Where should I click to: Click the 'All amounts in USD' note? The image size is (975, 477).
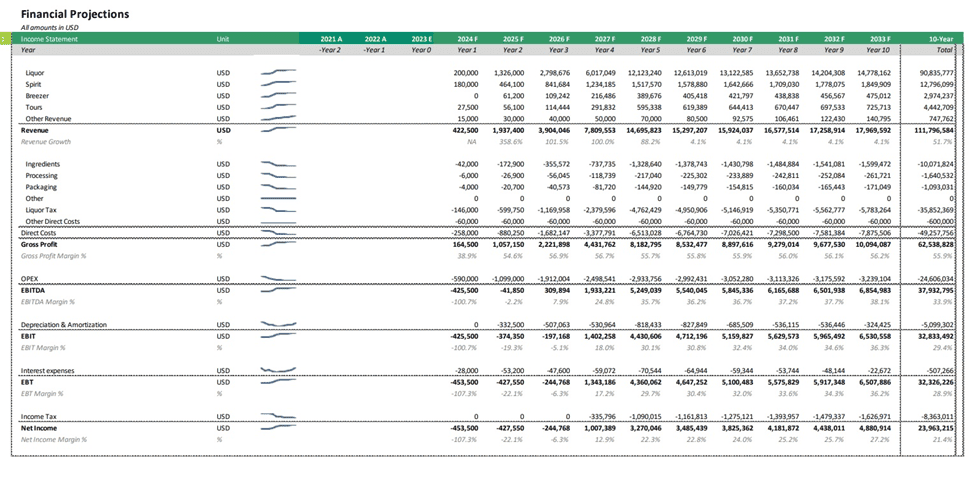[x=50, y=27]
